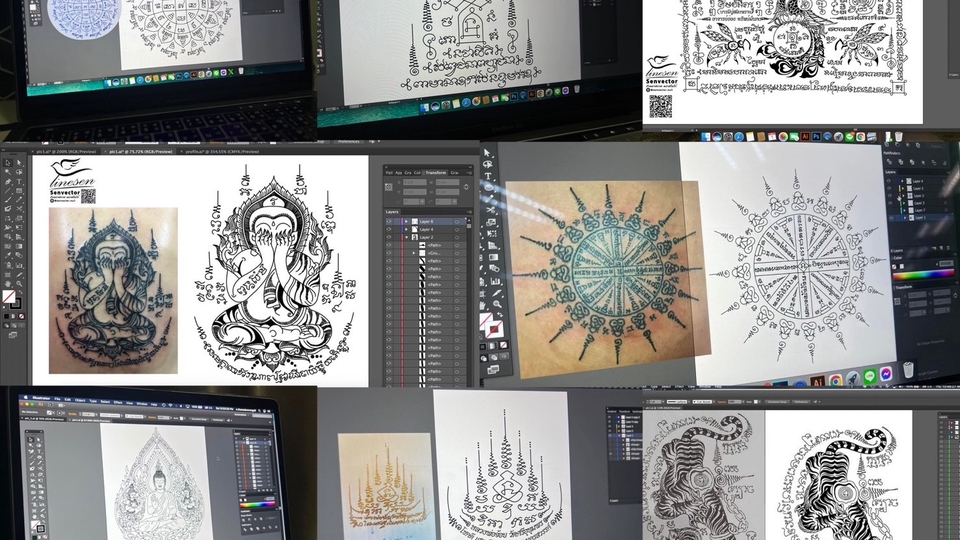Select the Eraser tool in Ganesha window
This screenshot has height=540, width=960.
(x=7, y=209)
